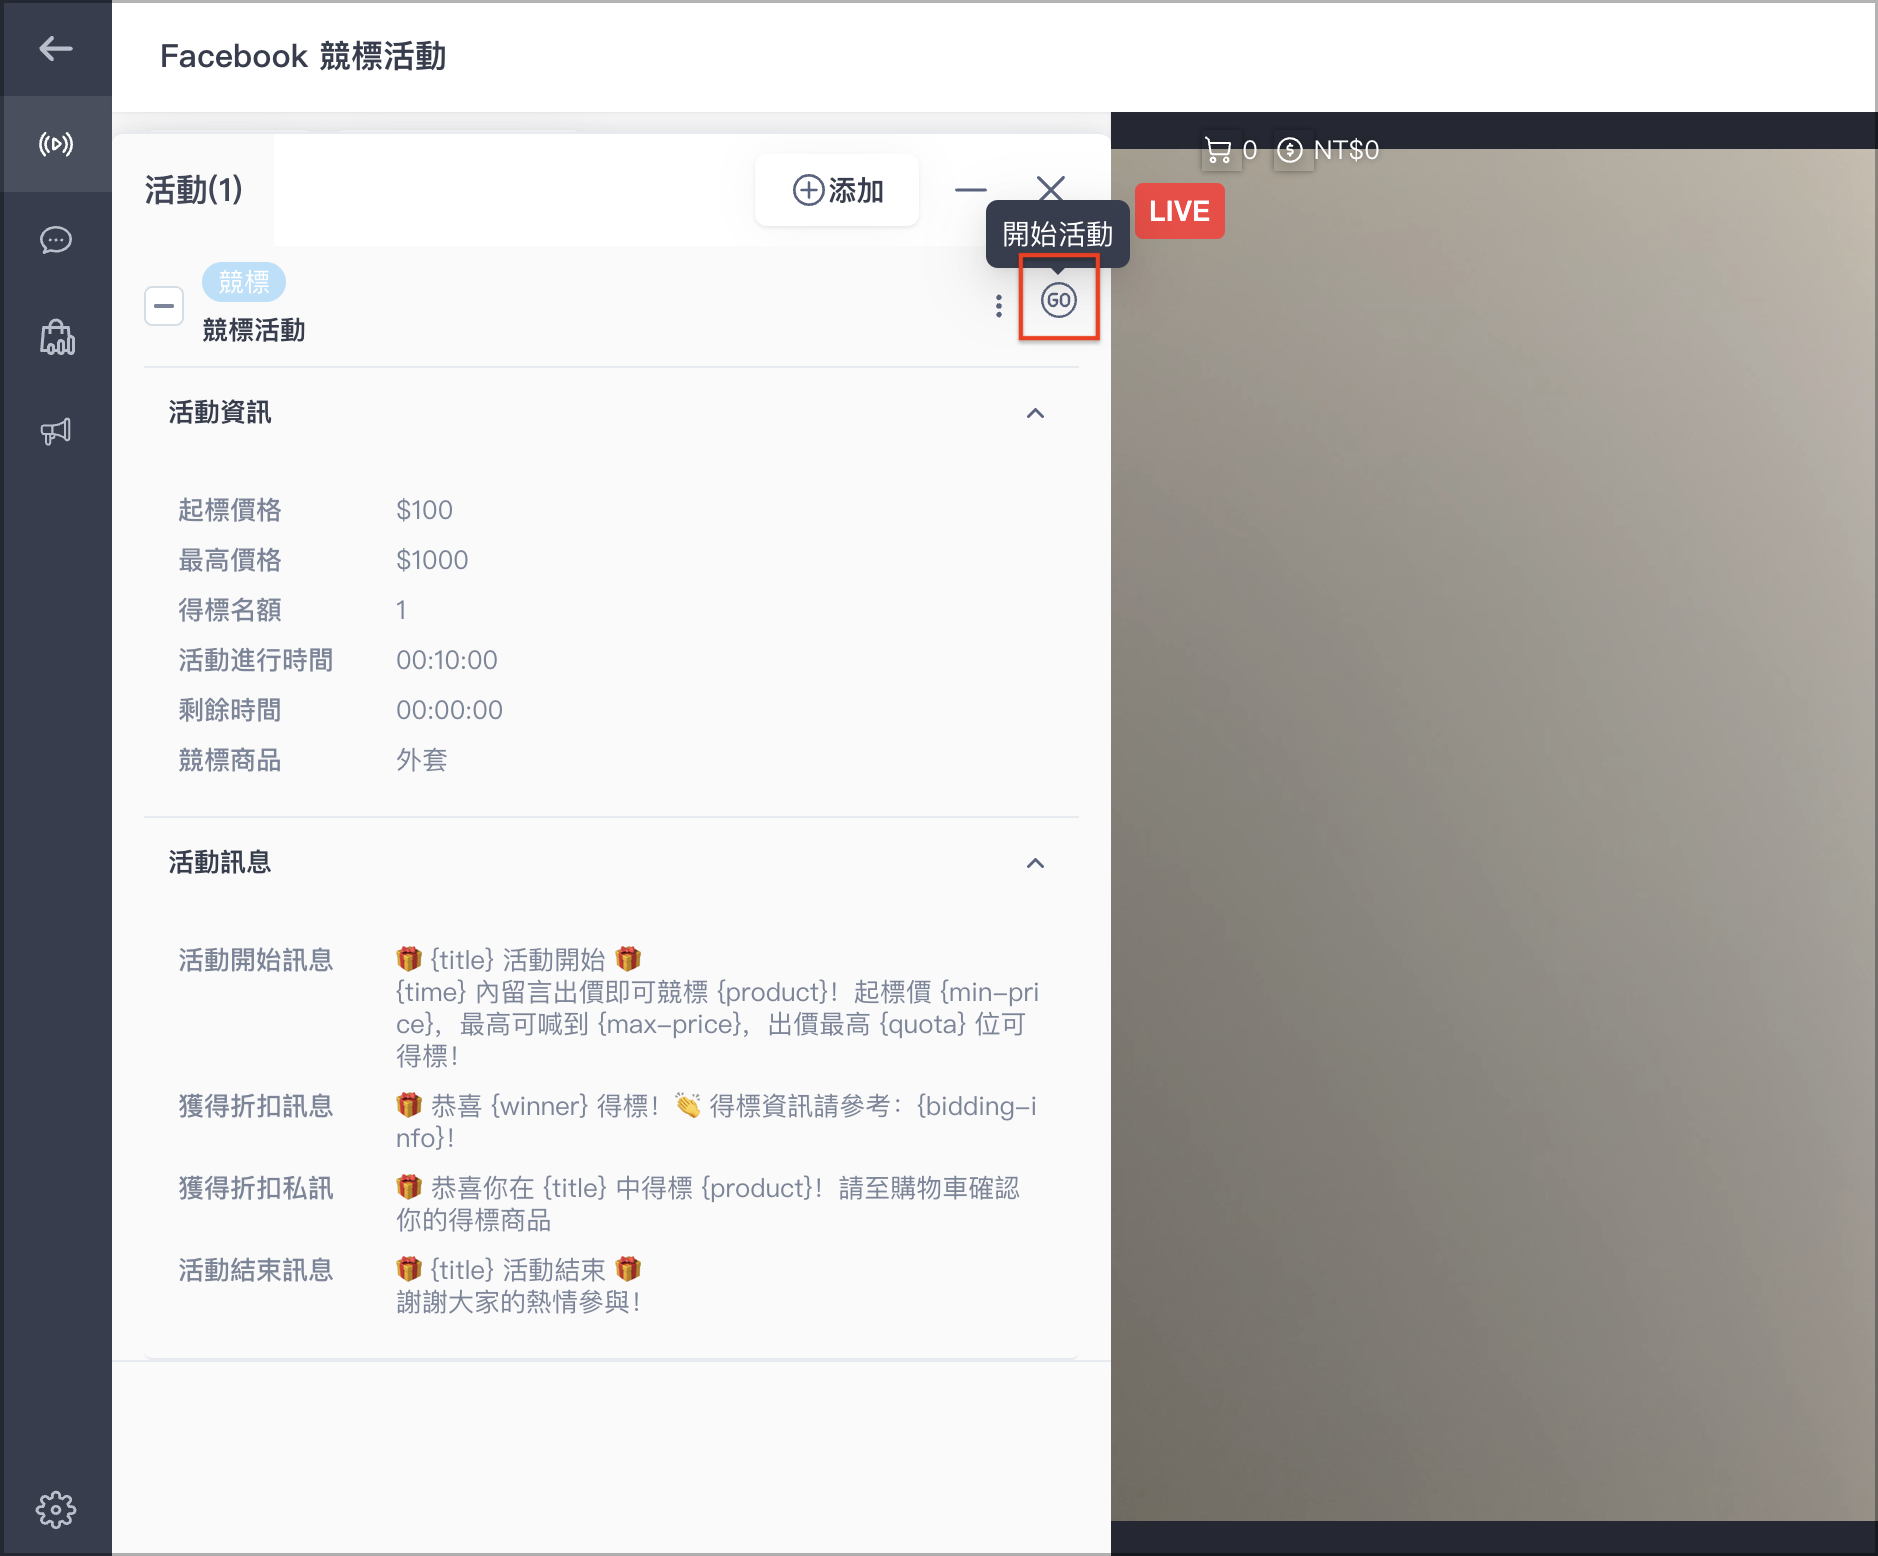The image size is (1878, 1556).
Task: Click the live video preview area
Action: click(x=1494, y=835)
